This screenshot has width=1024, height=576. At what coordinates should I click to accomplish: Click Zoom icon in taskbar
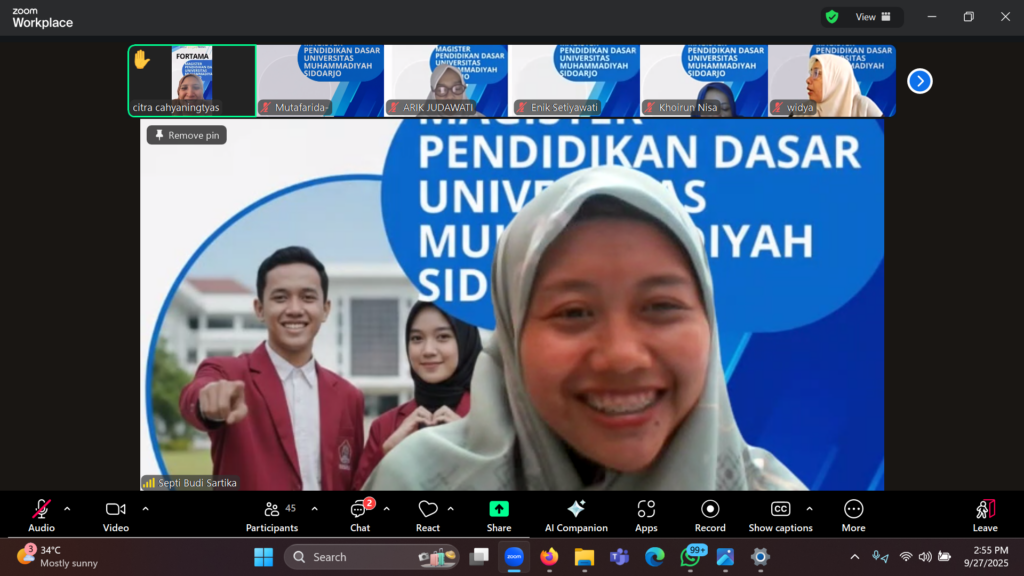pyautogui.click(x=515, y=557)
